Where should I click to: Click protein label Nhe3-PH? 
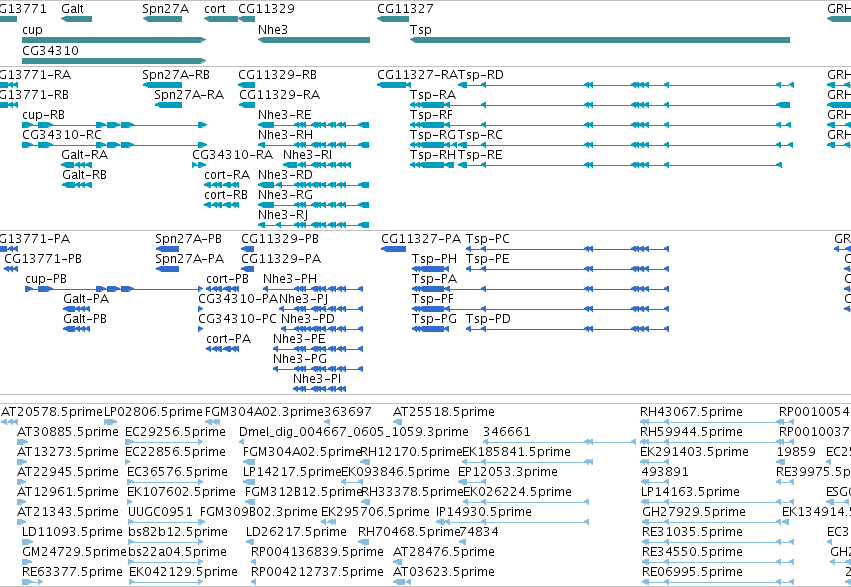[290, 279]
